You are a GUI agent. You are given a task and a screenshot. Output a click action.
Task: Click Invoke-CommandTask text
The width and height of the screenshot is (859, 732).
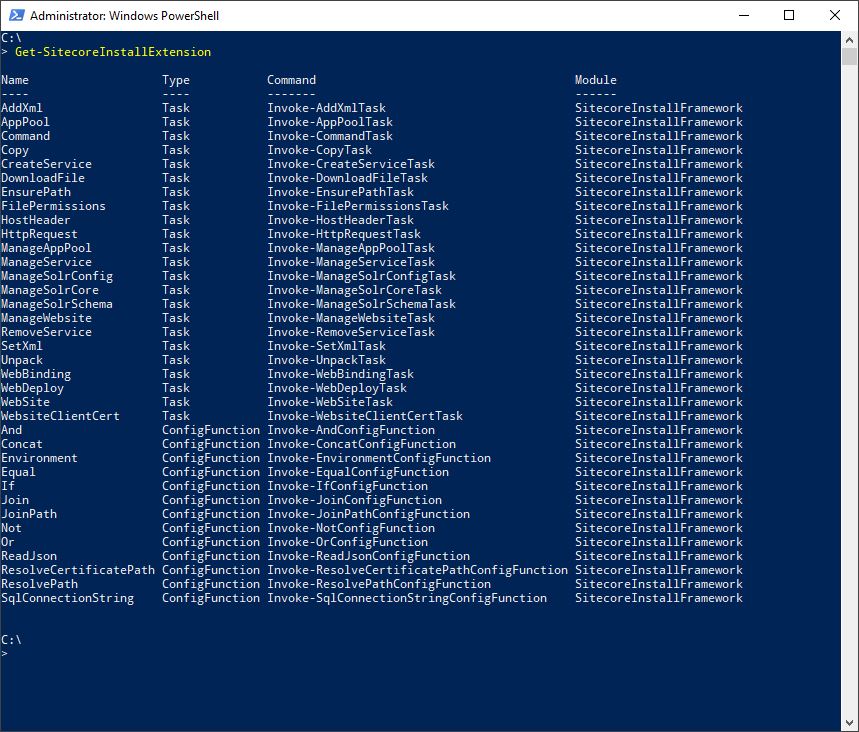click(x=330, y=136)
